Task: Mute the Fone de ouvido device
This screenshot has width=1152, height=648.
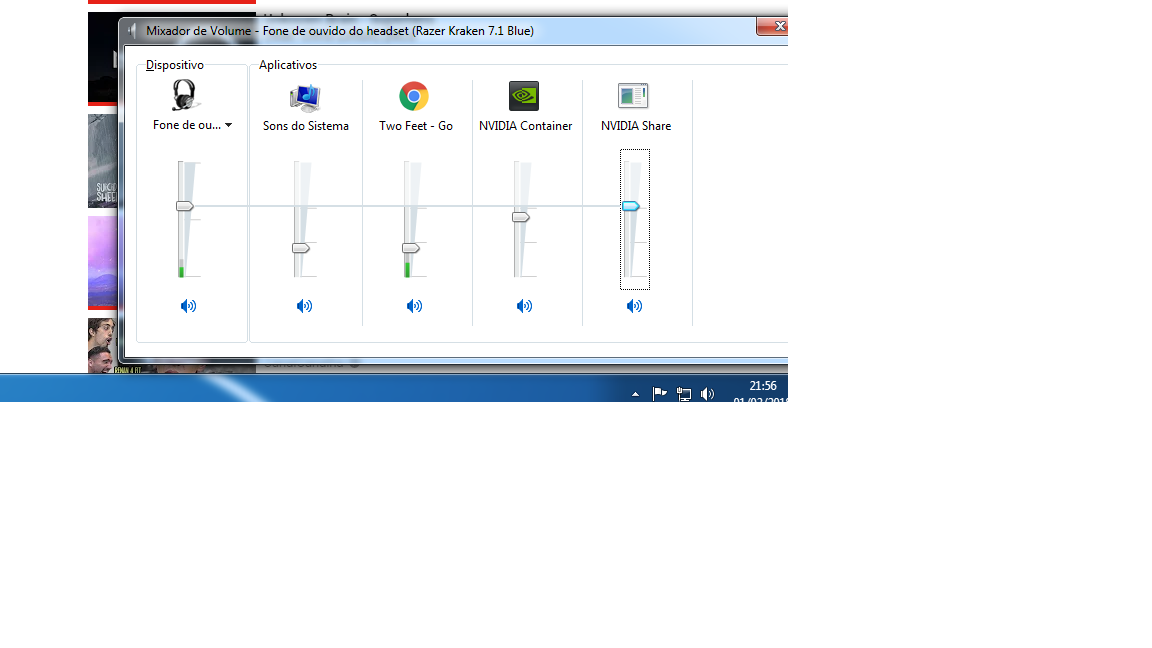Action: tap(189, 306)
